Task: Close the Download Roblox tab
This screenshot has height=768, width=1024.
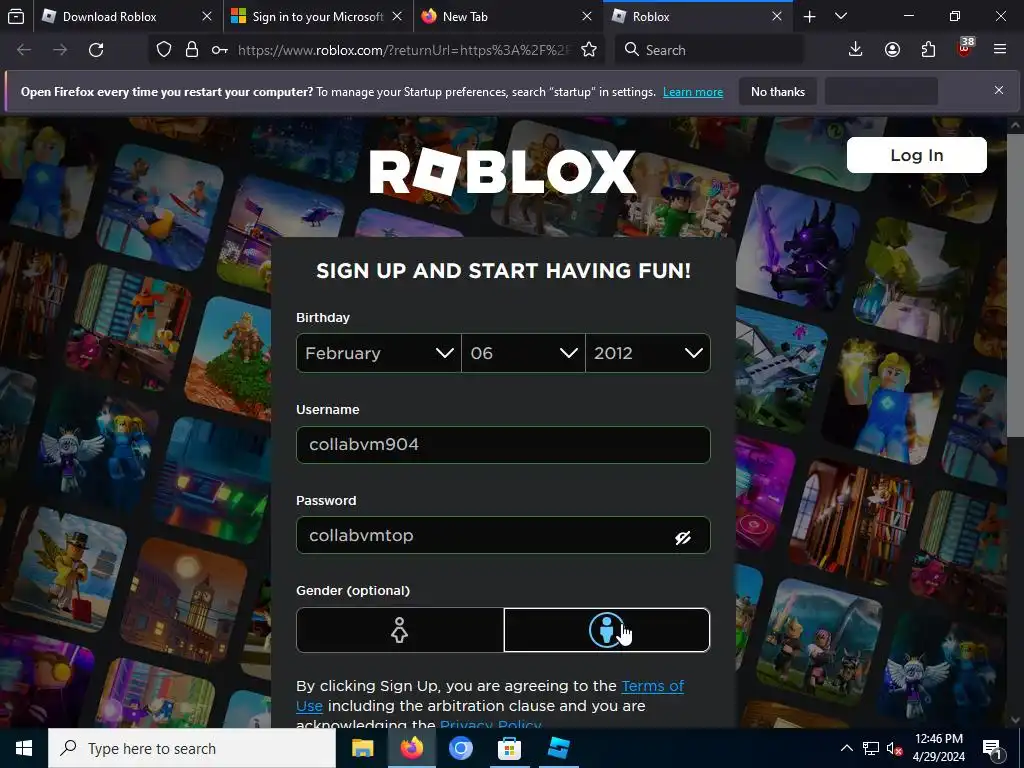Action: 206,16
